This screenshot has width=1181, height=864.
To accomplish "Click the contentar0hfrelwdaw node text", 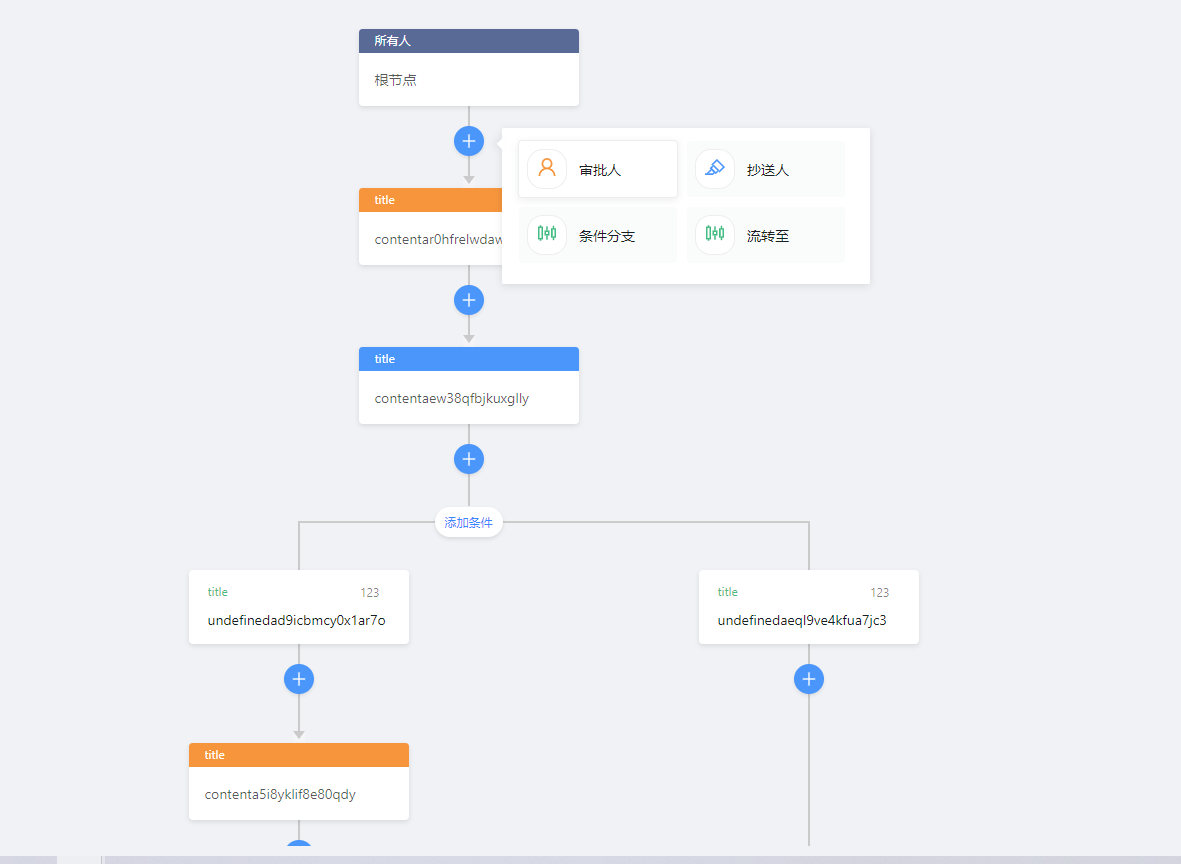I will (435, 240).
